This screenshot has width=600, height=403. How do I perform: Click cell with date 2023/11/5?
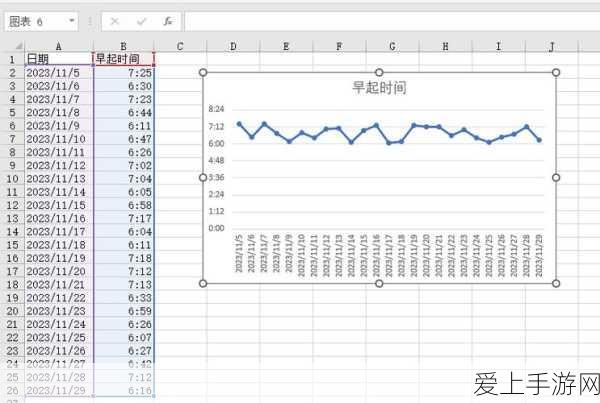pyautogui.click(x=59, y=73)
